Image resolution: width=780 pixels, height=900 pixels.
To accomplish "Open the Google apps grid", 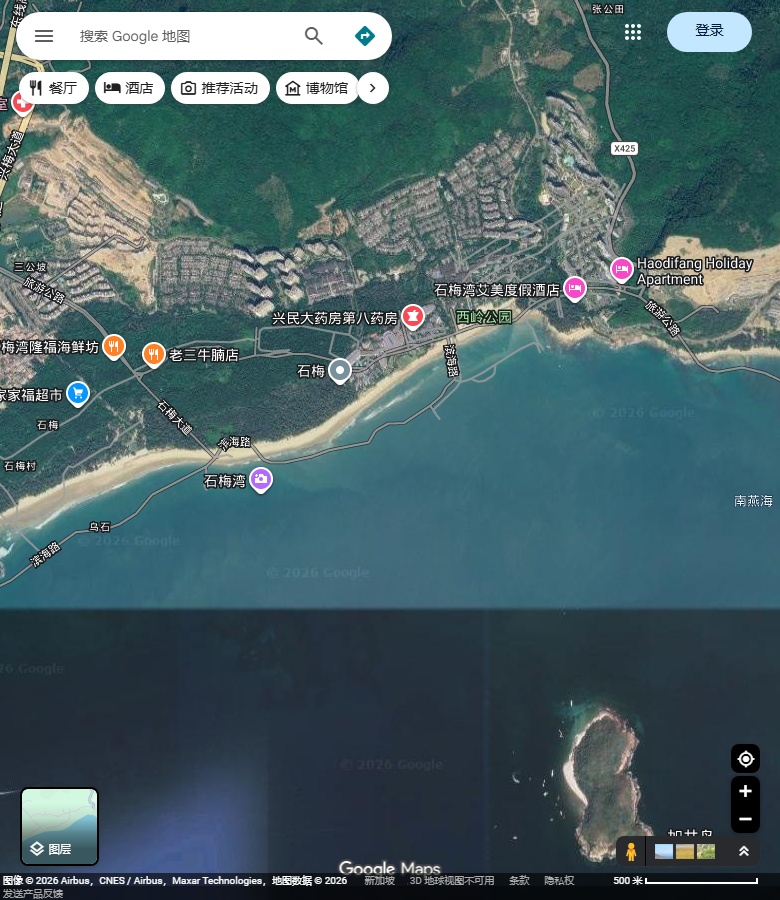I will [632, 32].
